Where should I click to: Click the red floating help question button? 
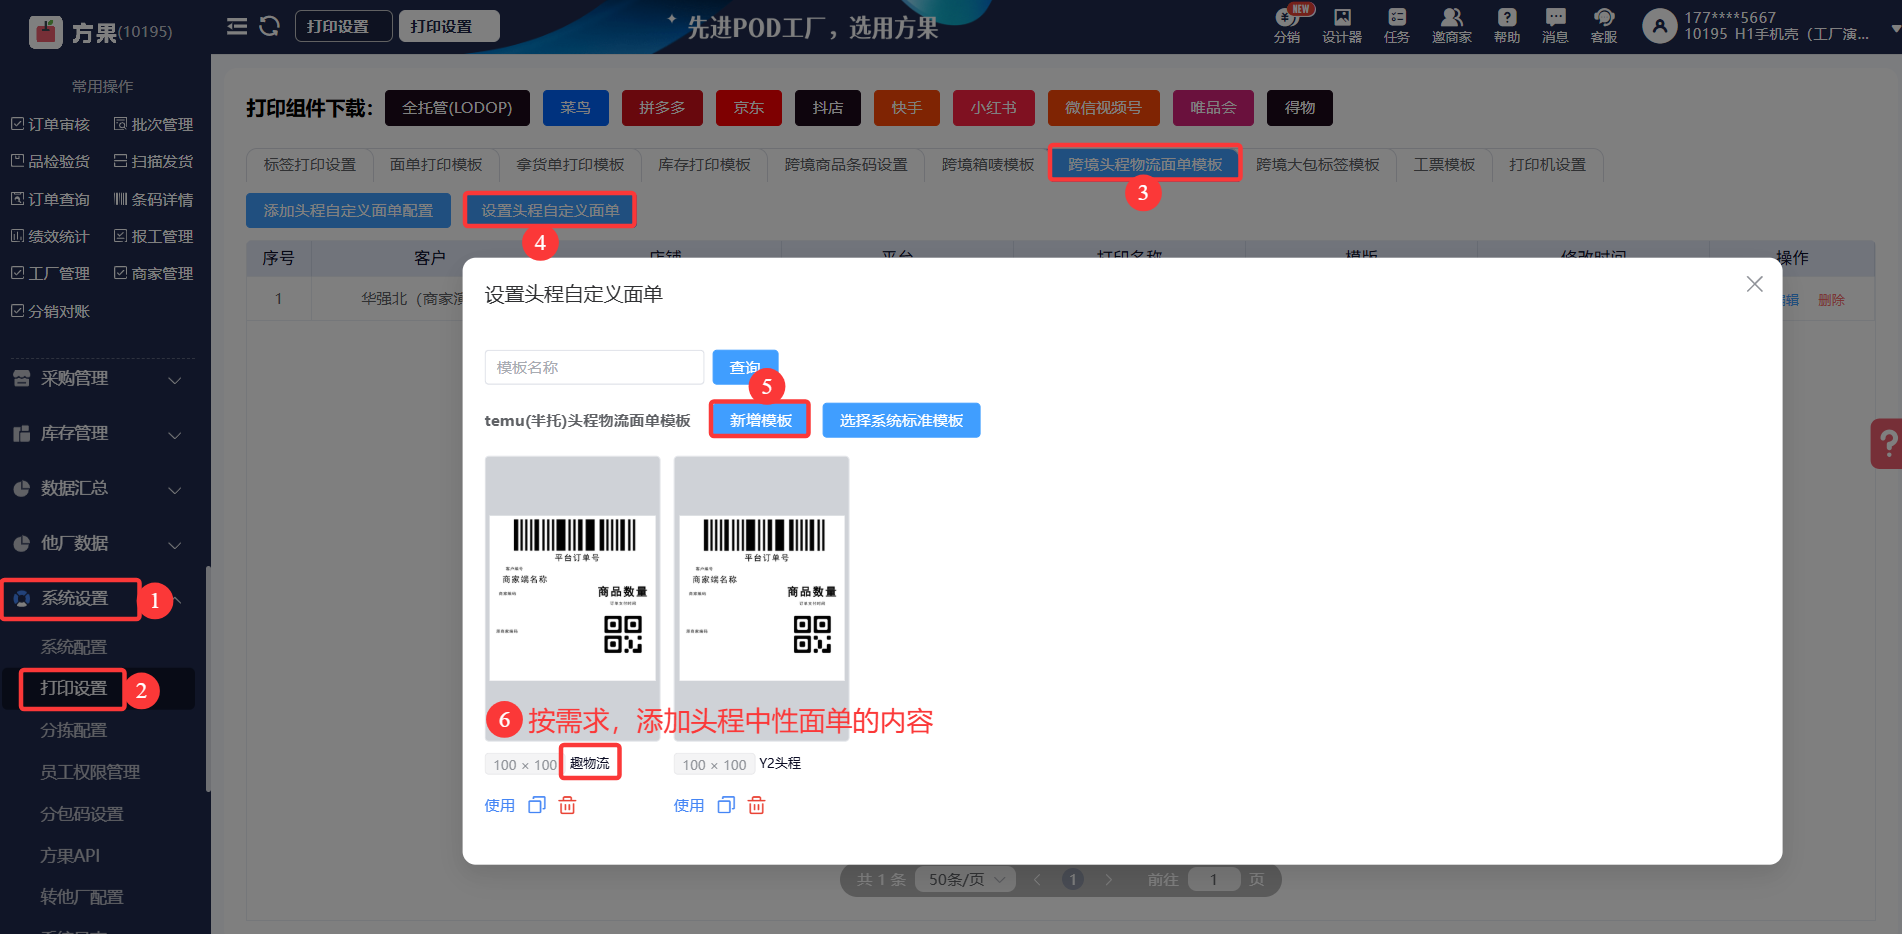click(1887, 443)
